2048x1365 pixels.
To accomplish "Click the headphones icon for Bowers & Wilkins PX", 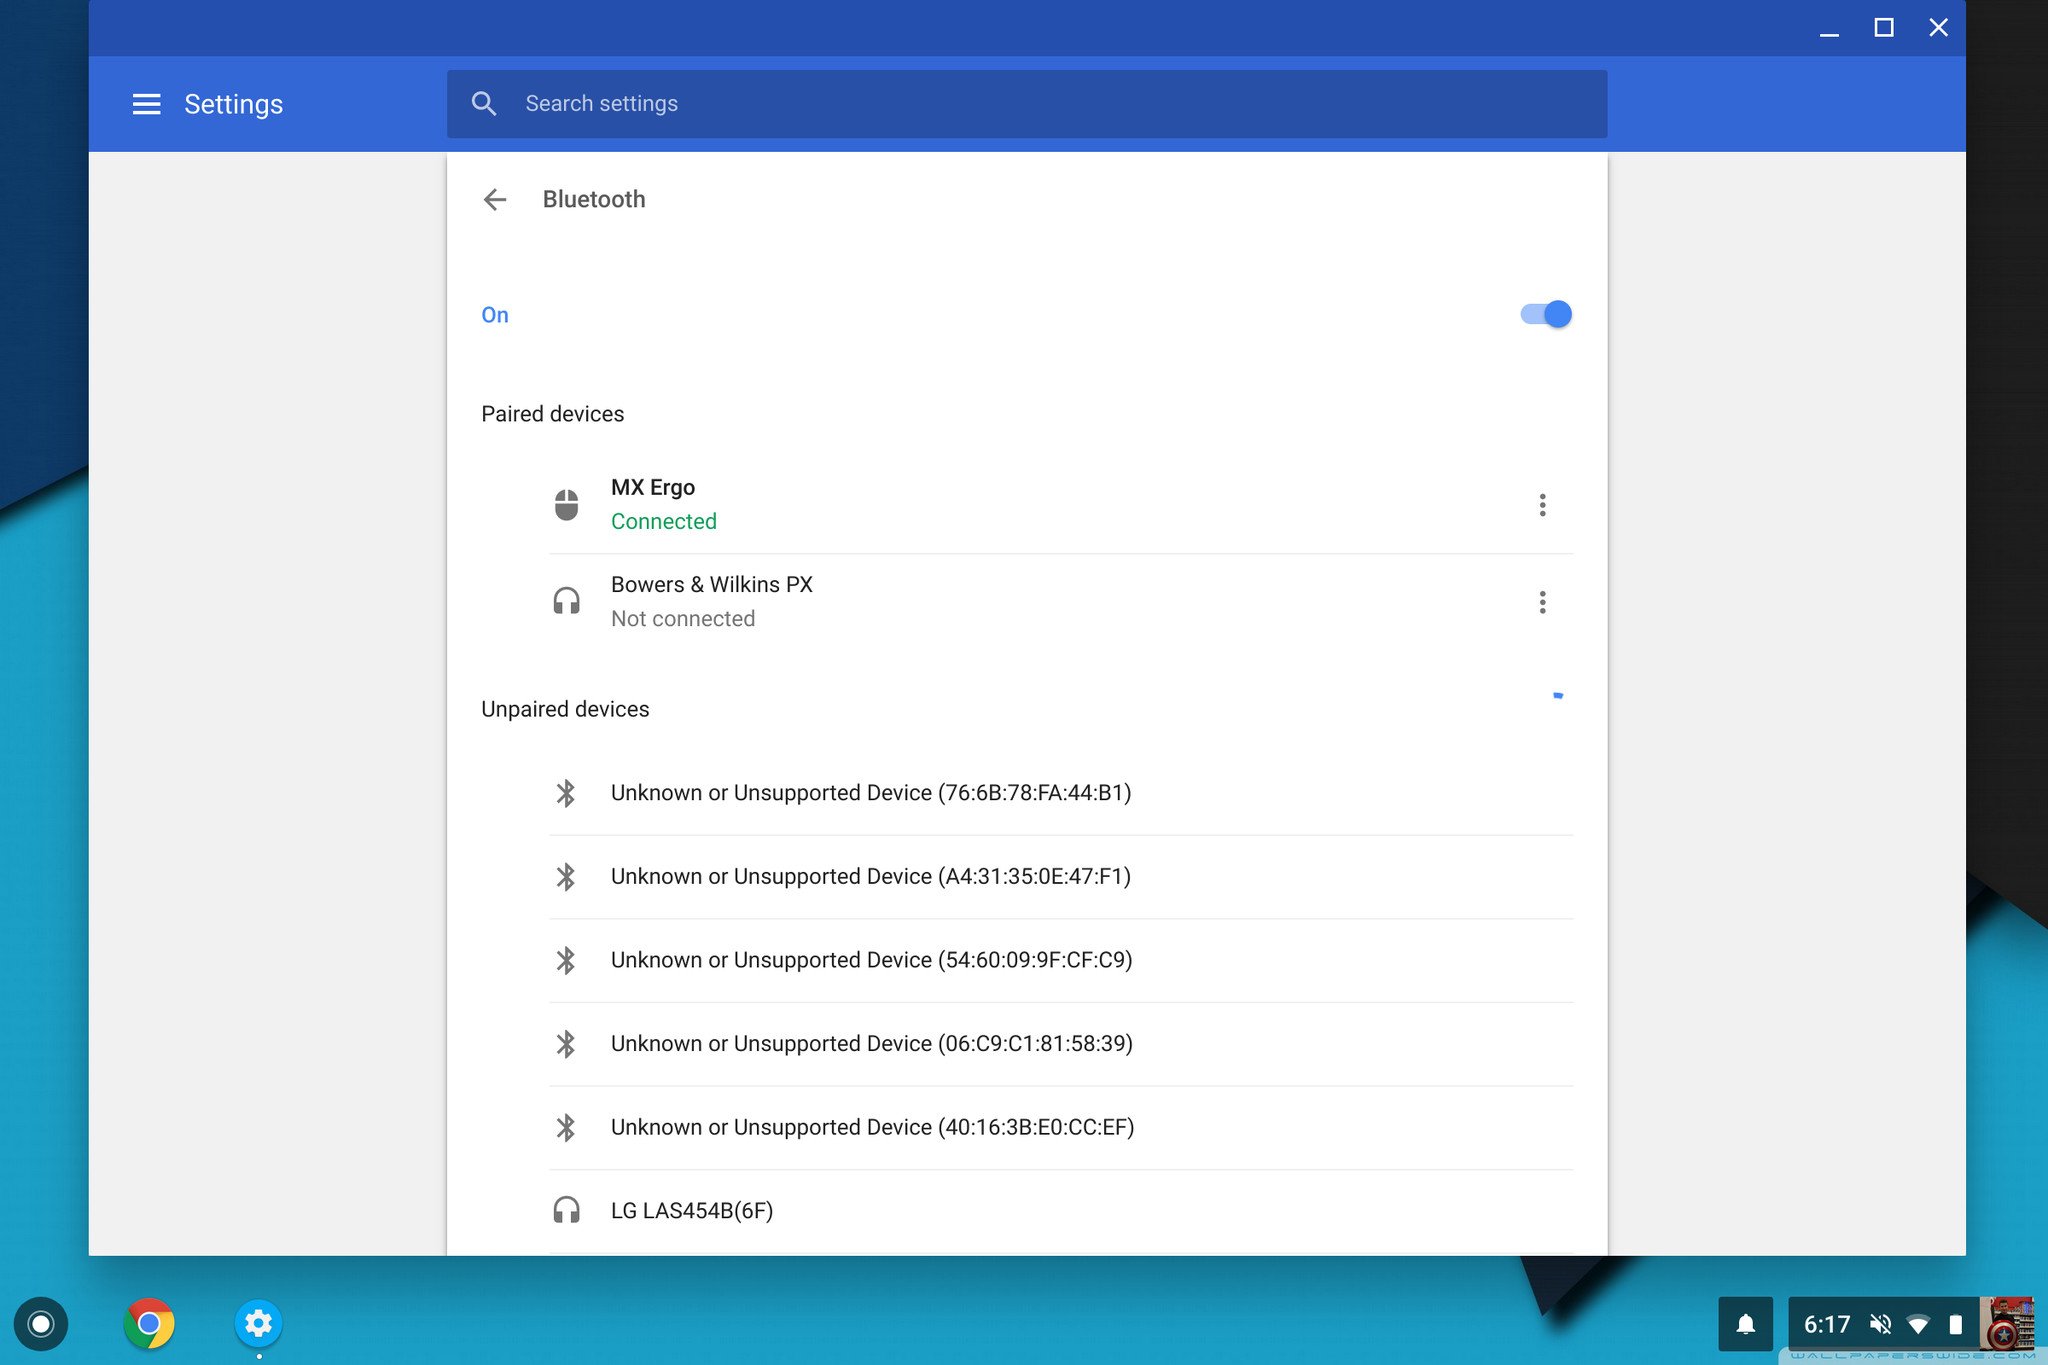I will [x=563, y=599].
